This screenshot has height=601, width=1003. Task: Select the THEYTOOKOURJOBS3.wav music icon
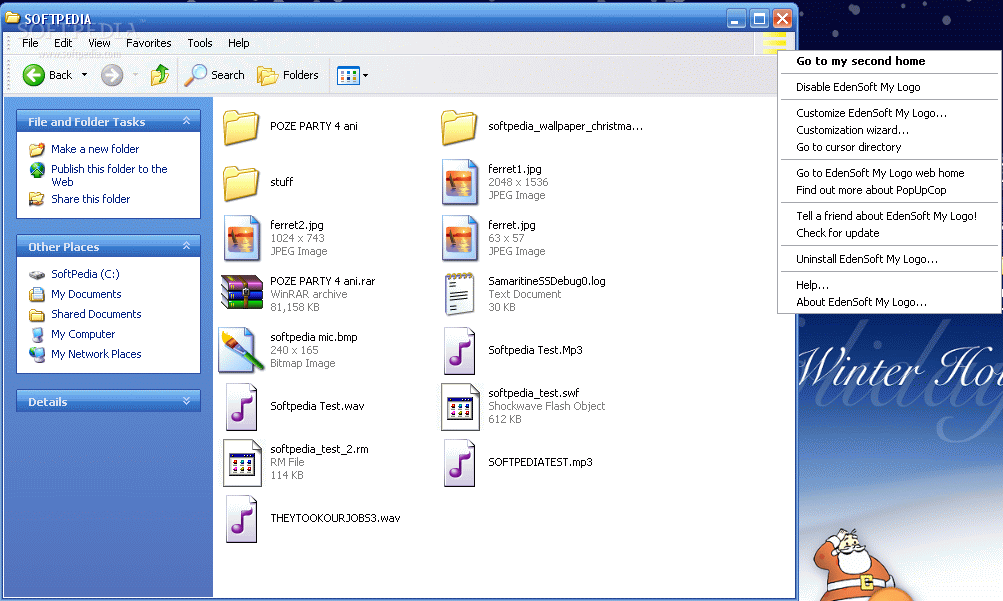[x=241, y=519]
